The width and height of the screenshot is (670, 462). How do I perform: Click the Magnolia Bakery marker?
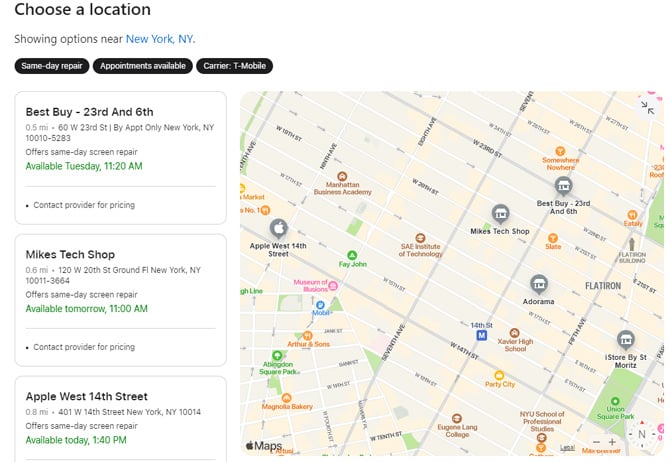[287, 398]
